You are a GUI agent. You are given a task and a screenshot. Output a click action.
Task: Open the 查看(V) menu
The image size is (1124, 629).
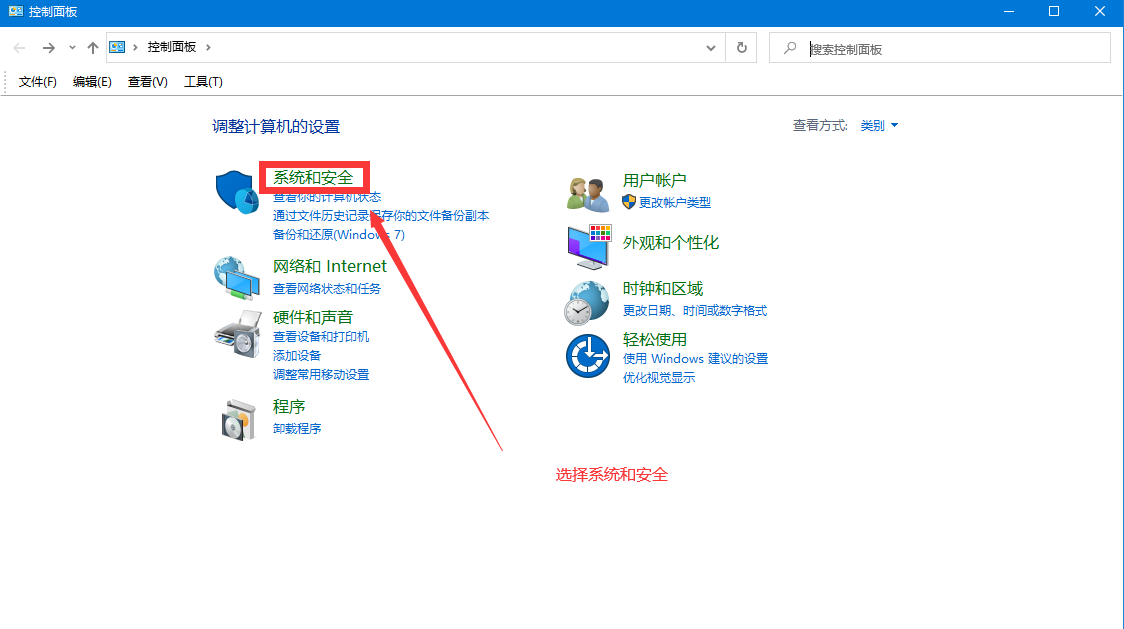click(x=148, y=82)
